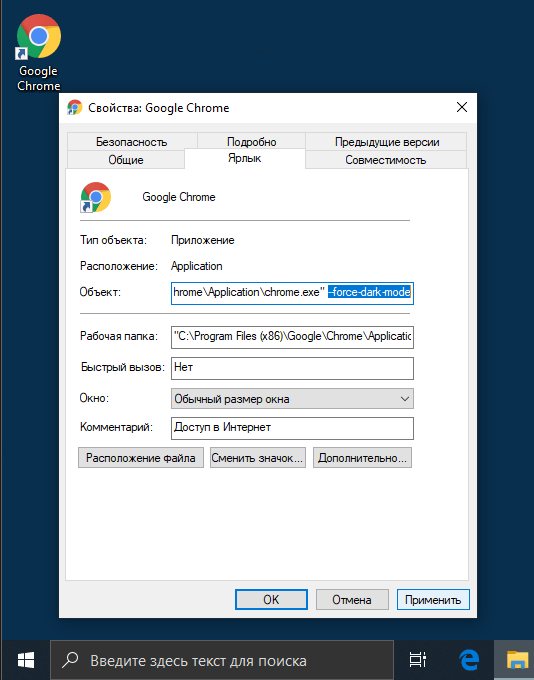Open File Explorer from the taskbar

point(517,660)
